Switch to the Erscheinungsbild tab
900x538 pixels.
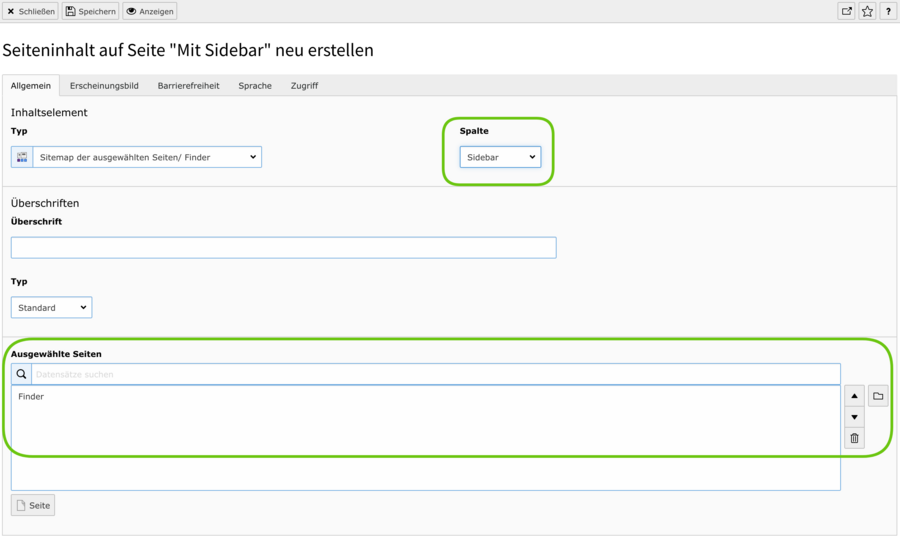pyautogui.click(x=104, y=86)
